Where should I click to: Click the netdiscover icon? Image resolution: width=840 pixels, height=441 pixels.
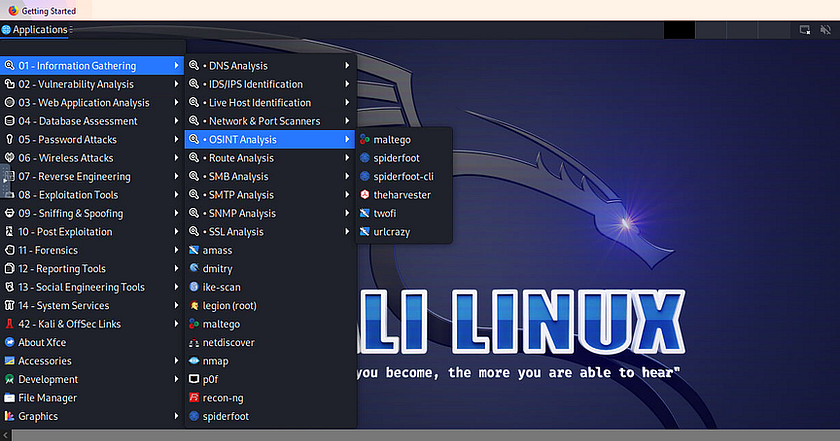(194, 342)
